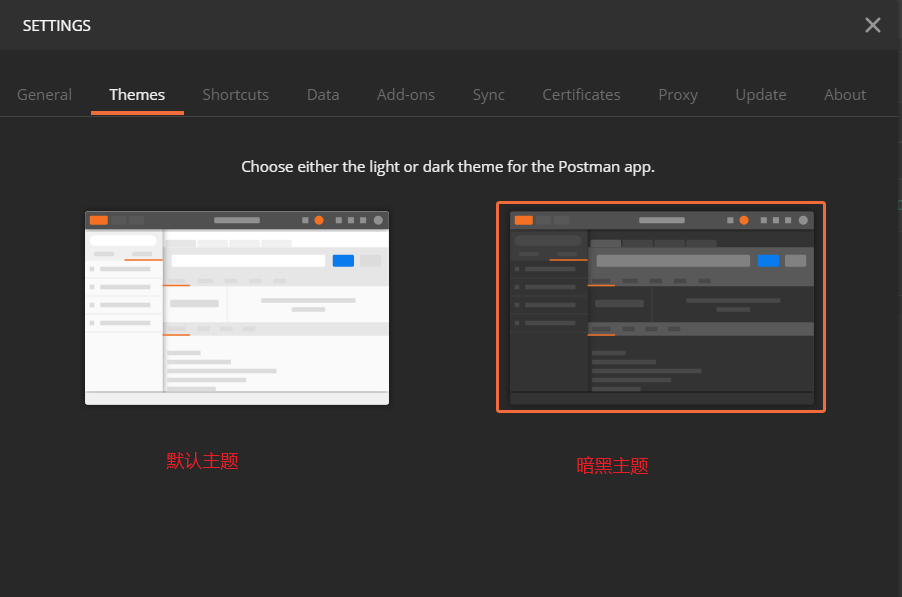
Task: Open the Proxy tab
Action: [678, 95]
